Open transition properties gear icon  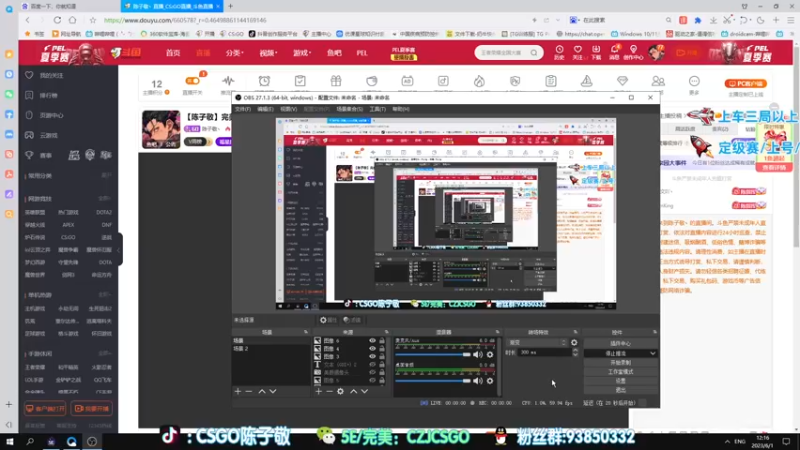coord(574,343)
